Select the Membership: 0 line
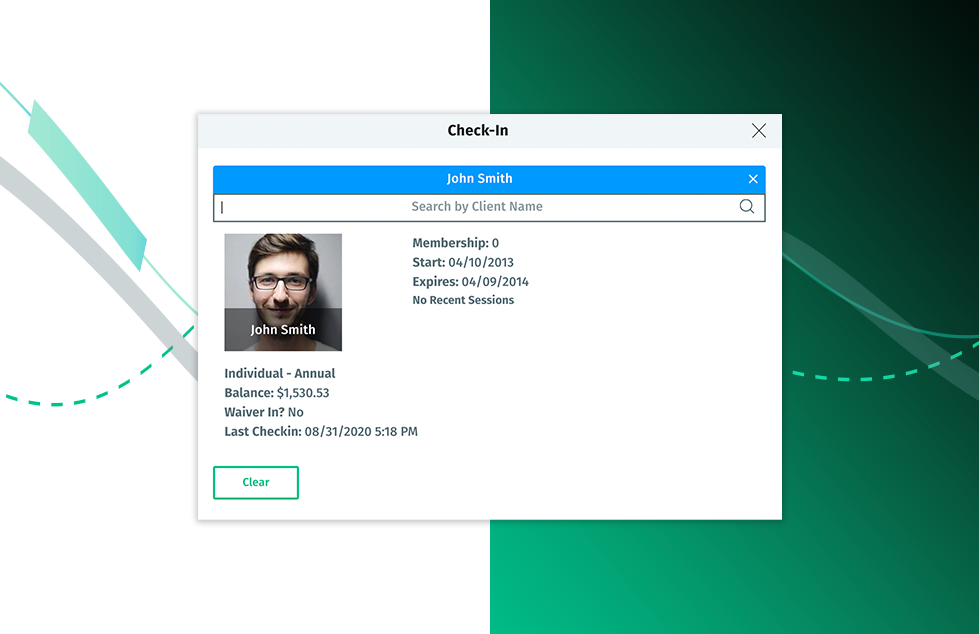 click(455, 243)
